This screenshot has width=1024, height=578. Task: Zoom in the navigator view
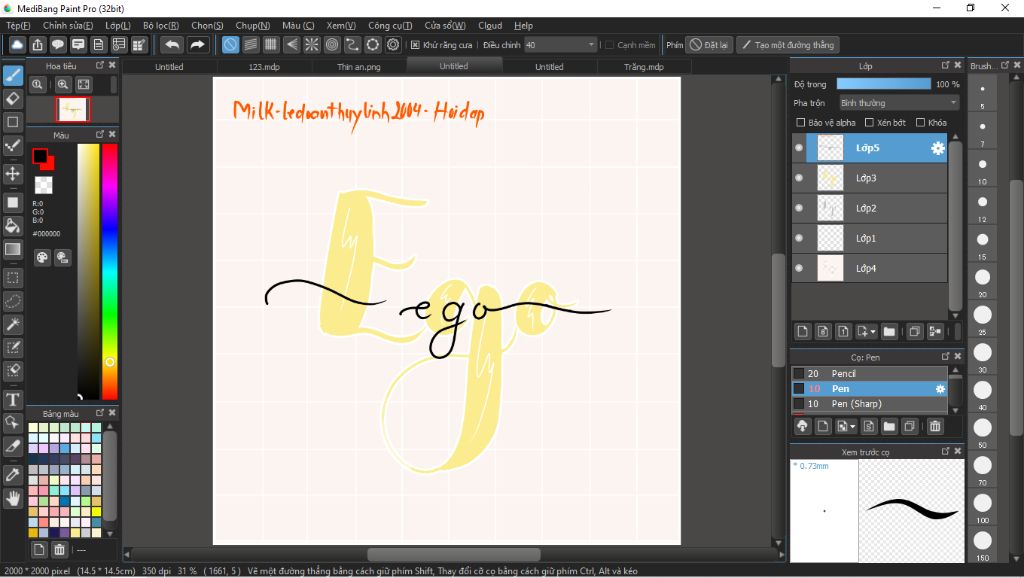click(x=63, y=84)
